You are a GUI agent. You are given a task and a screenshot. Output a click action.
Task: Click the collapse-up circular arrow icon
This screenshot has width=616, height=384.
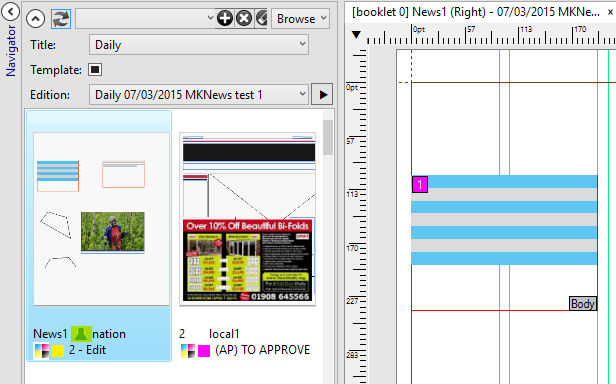[x=35, y=18]
